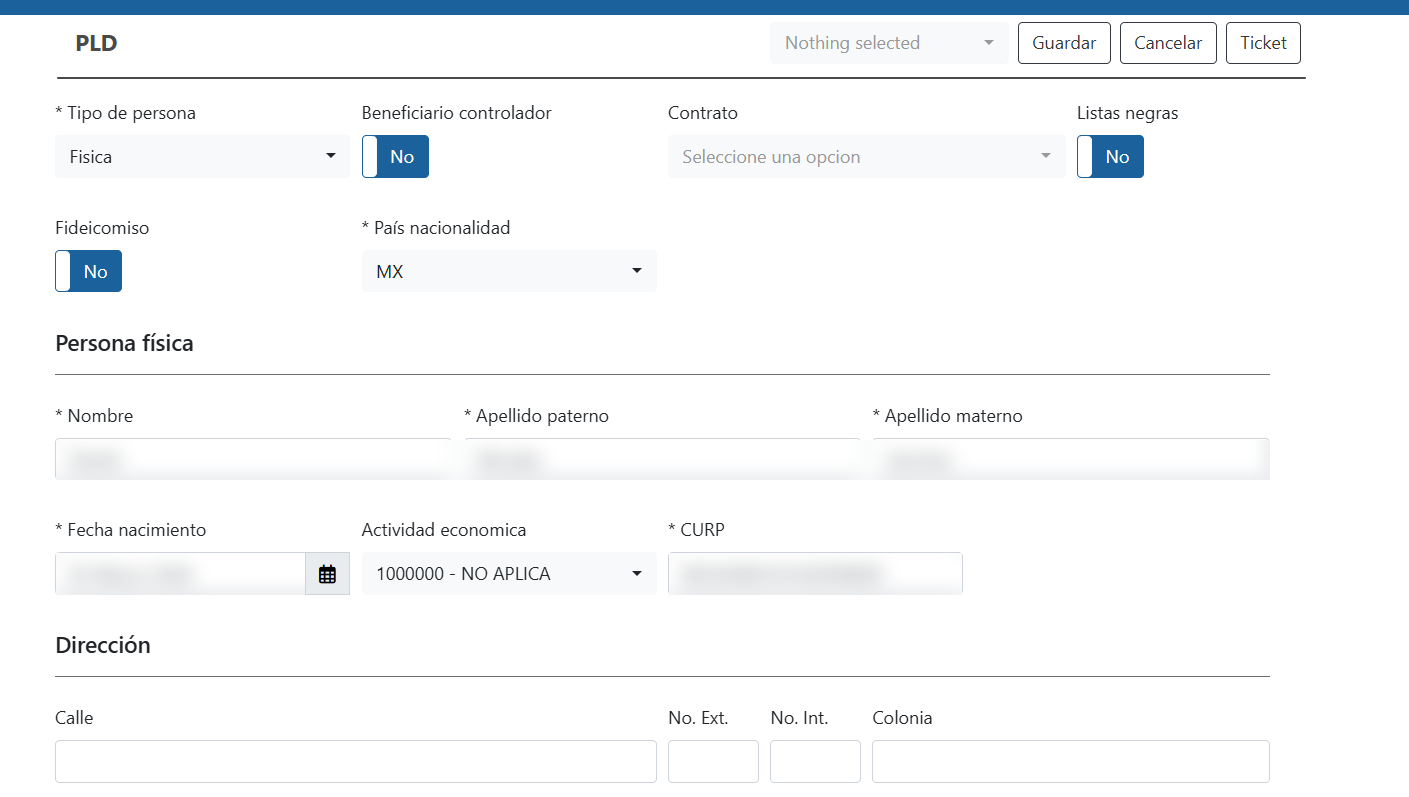Viewport: 1409px width, 797px height.
Task: Click the PLD page title
Action: (x=96, y=43)
